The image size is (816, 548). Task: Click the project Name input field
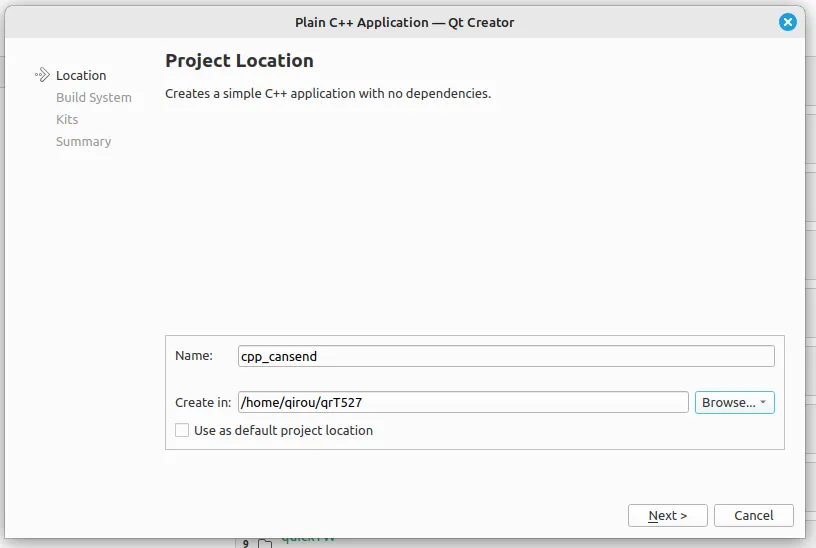[506, 356]
